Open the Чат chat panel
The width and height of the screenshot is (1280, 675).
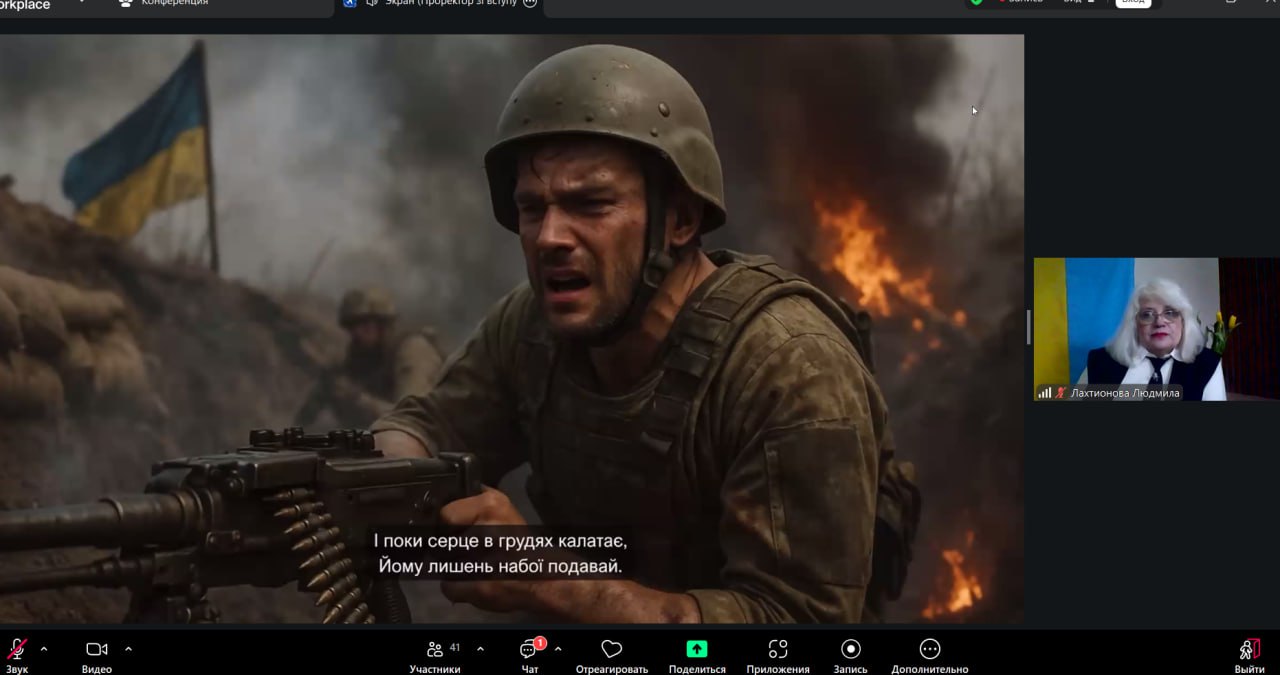point(529,651)
